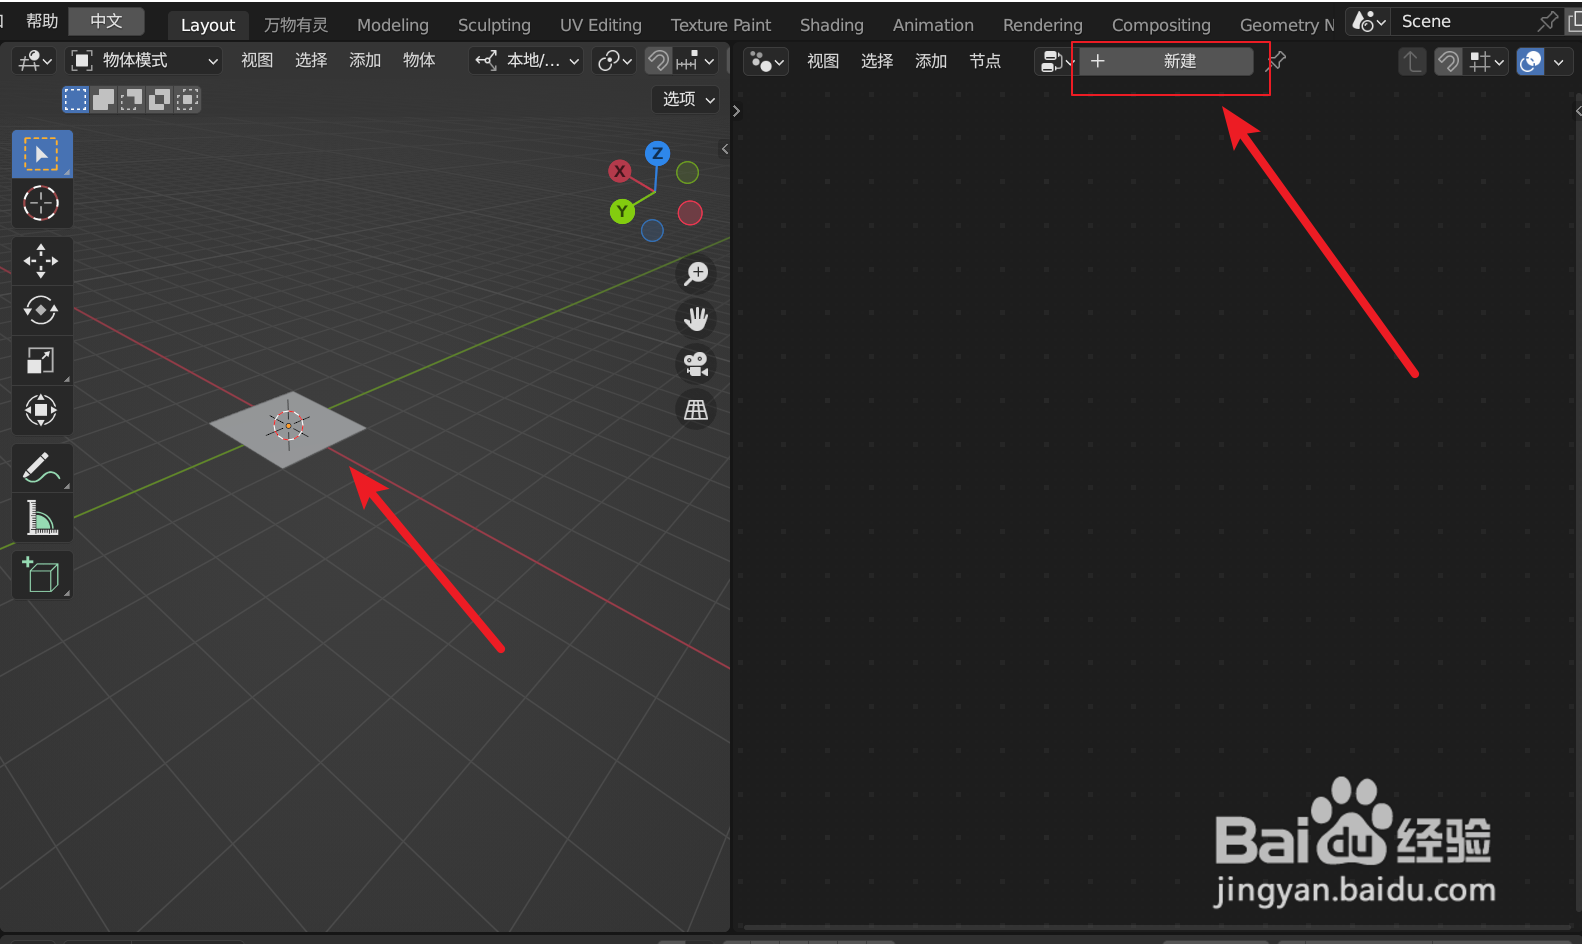The image size is (1582, 944).
Task: Toggle the node editor overlay button
Action: [1530, 61]
